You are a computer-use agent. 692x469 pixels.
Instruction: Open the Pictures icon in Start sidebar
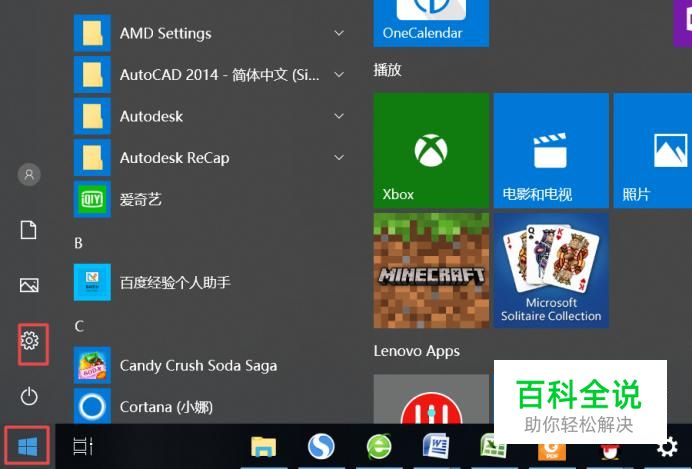coord(29,285)
